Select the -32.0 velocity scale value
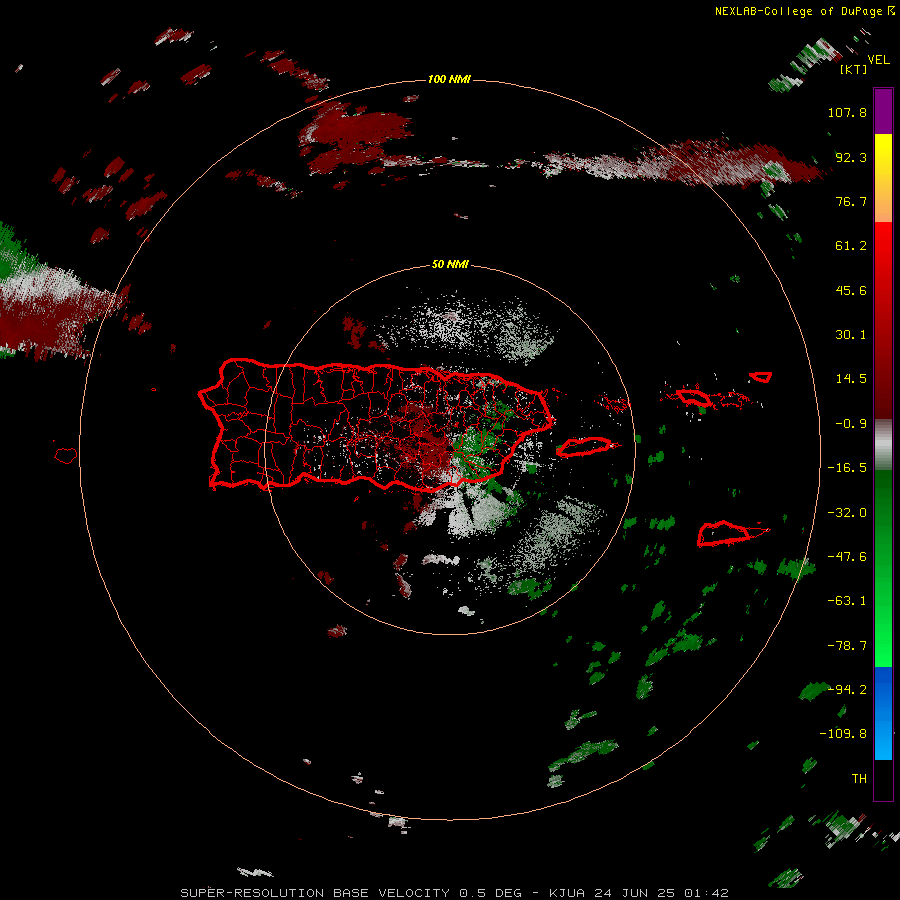900x900 pixels. (847, 513)
